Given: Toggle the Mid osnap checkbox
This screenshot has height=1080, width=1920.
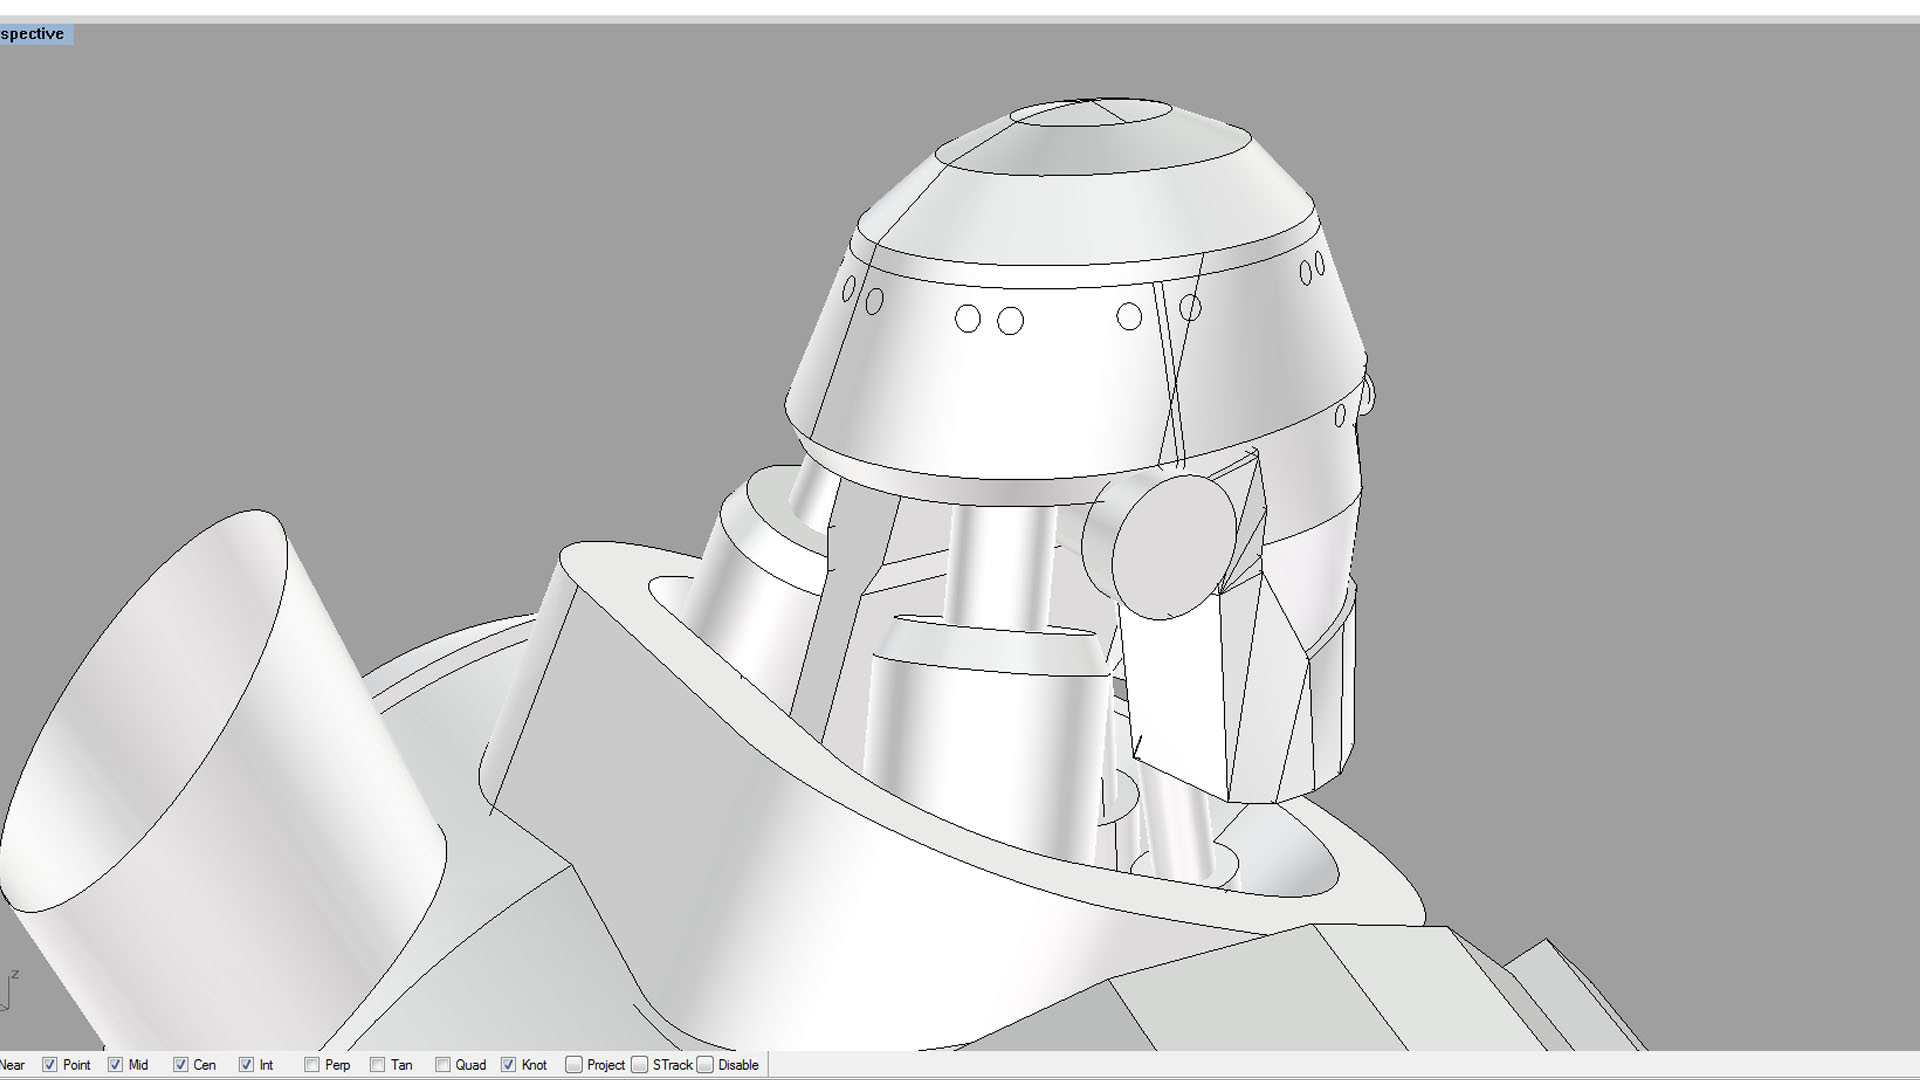Looking at the screenshot, I should (115, 1065).
